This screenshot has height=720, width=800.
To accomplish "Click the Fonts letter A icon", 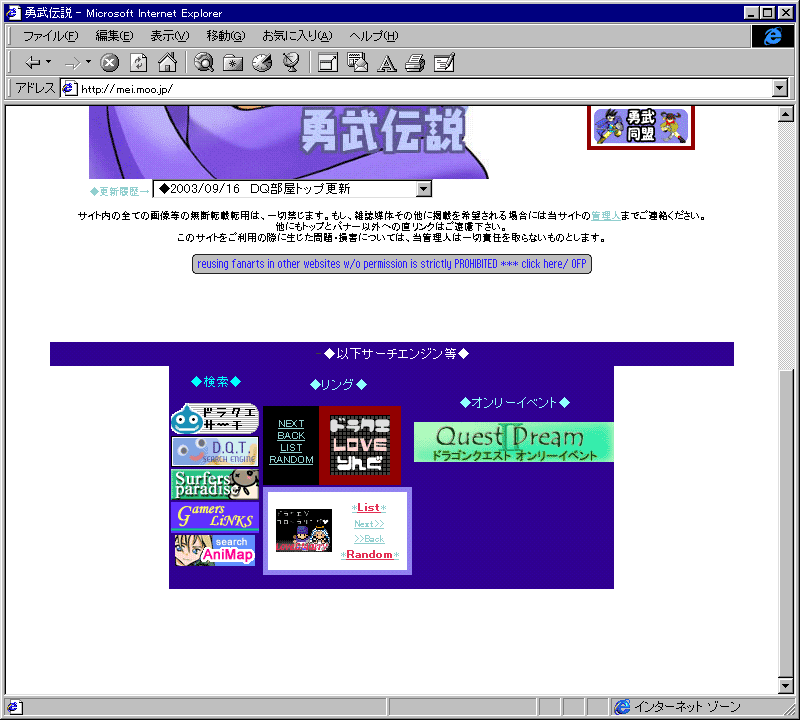I will [387, 63].
